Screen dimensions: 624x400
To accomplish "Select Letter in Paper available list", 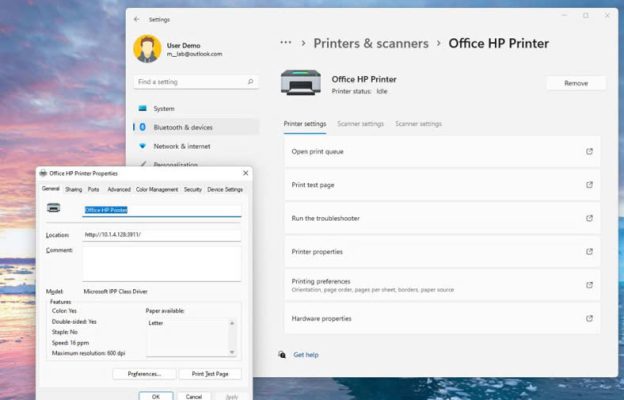I will point(156,323).
